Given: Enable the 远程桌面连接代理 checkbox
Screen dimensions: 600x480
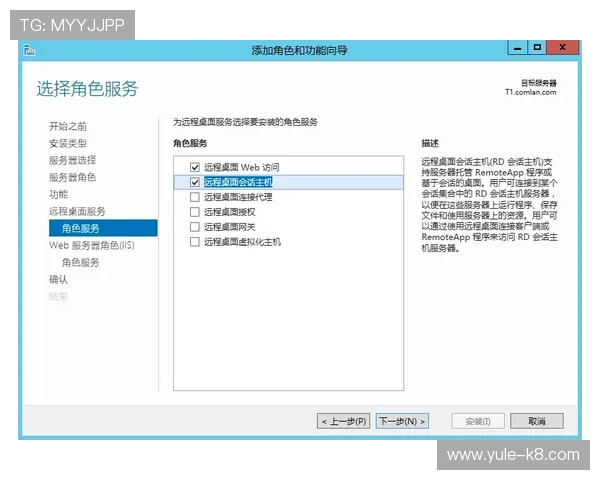Looking at the screenshot, I should (x=195, y=197).
